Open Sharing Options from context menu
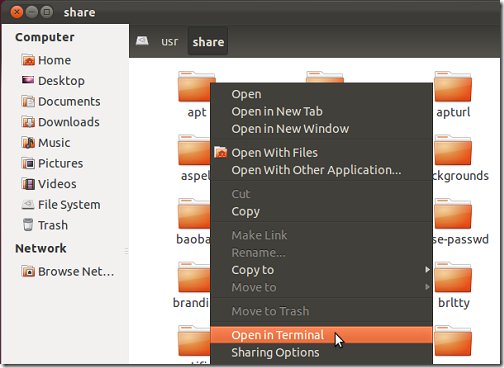Screen dimensions: 504x368 321,353
